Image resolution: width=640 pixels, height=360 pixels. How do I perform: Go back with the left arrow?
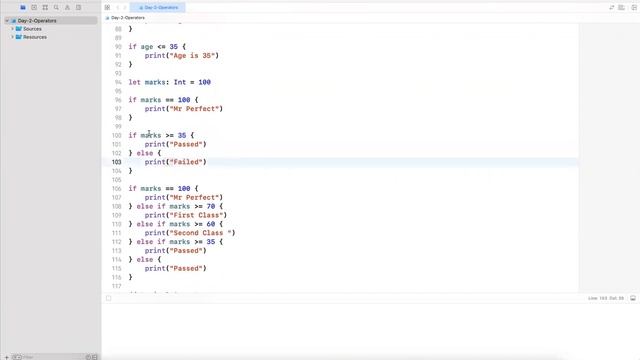[118, 7]
